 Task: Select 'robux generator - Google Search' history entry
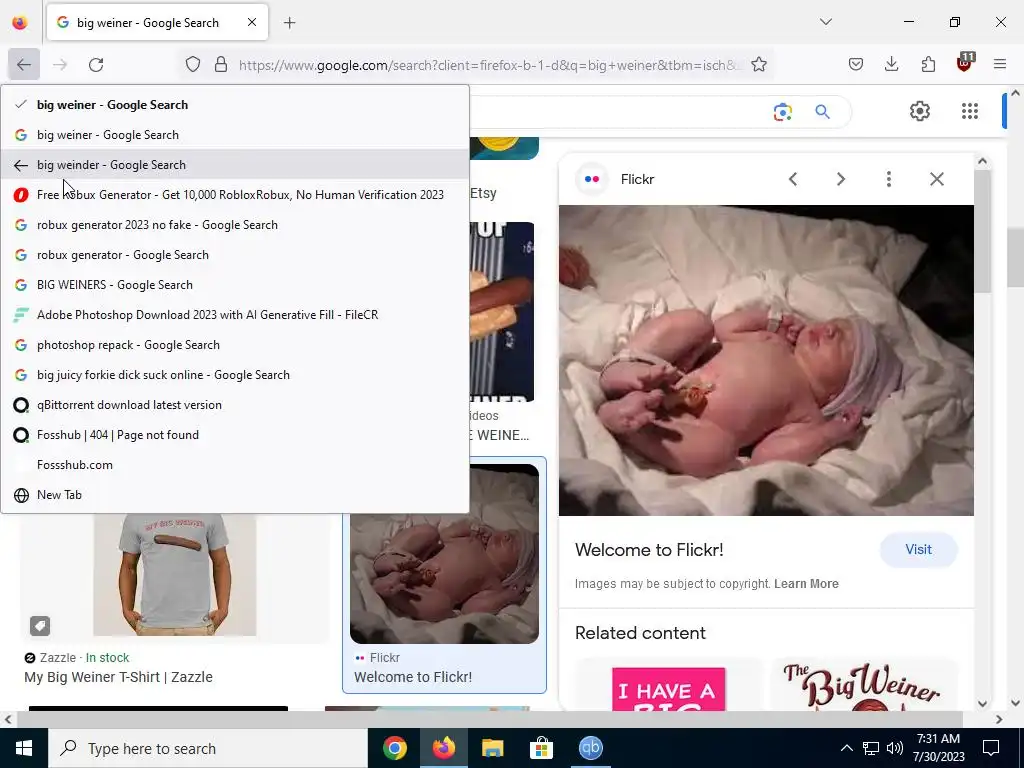(235, 255)
